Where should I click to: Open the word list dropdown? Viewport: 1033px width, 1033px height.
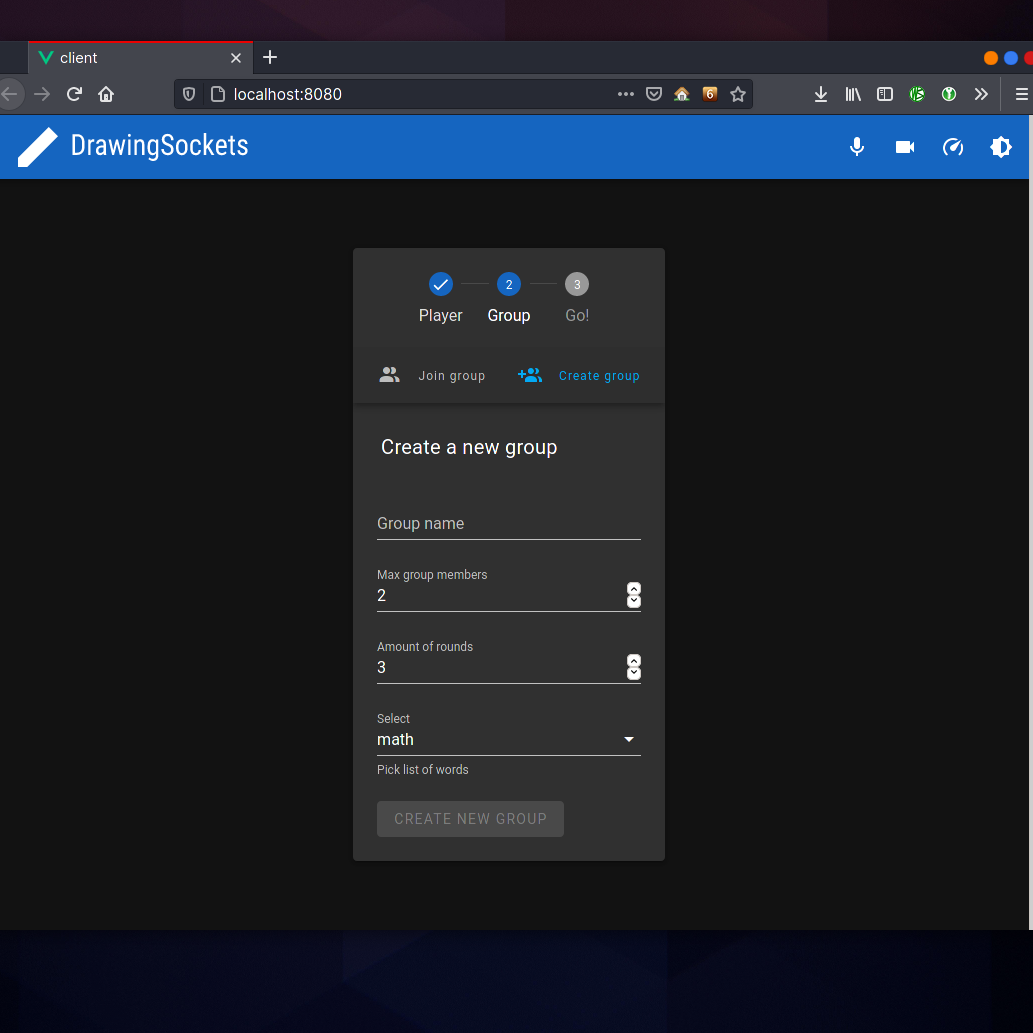pyautogui.click(x=508, y=740)
